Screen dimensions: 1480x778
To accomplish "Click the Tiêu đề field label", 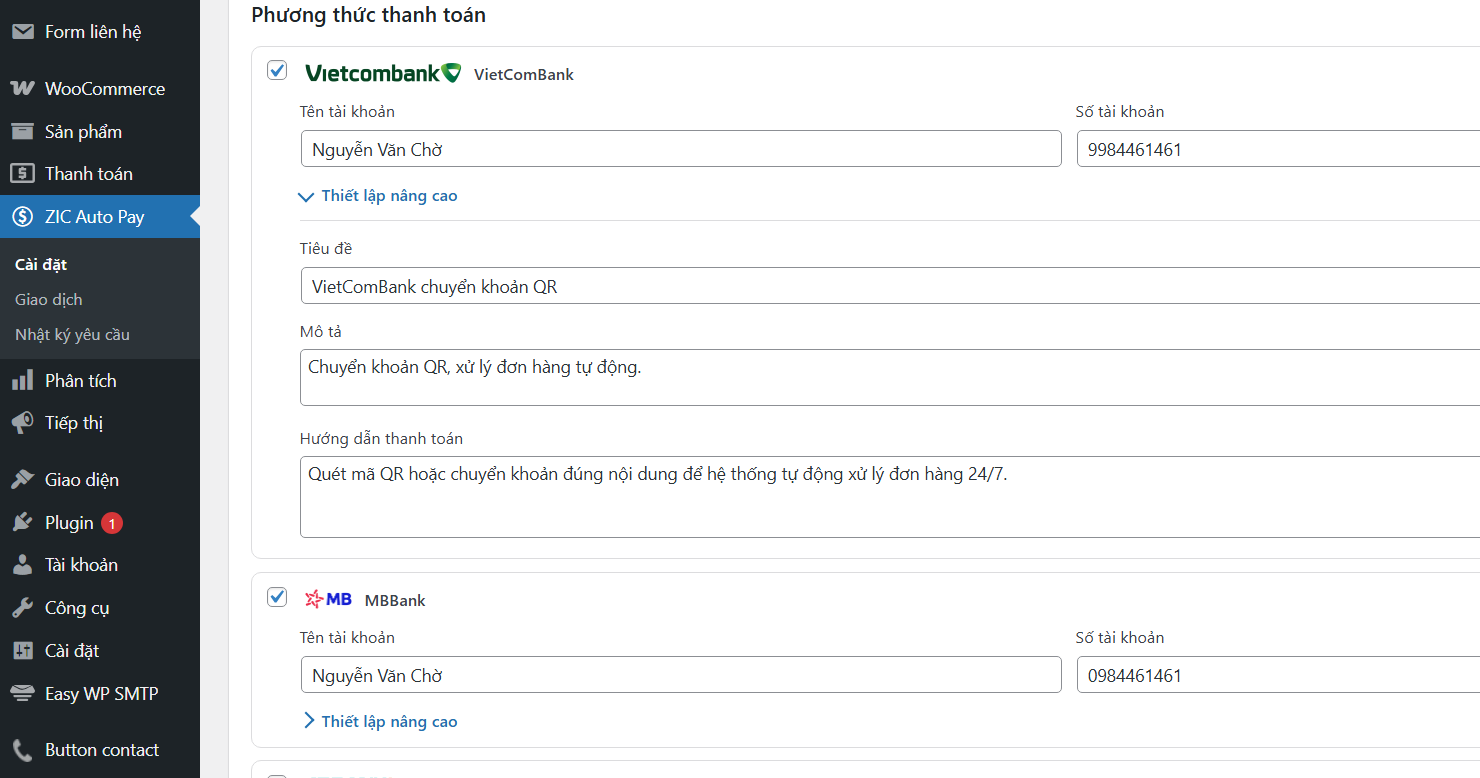I will (x=326, y=248).
